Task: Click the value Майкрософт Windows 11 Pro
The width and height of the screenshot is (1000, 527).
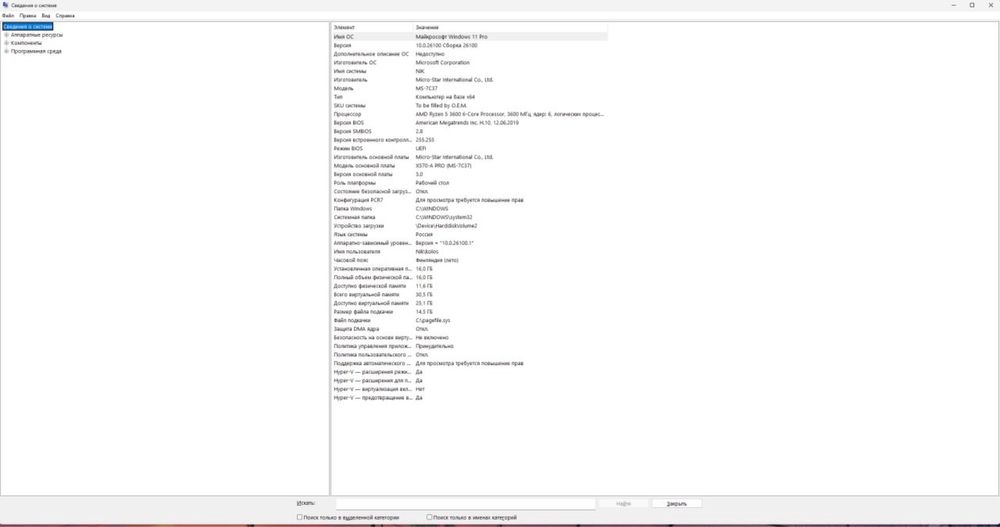Action: coord(452,37)
